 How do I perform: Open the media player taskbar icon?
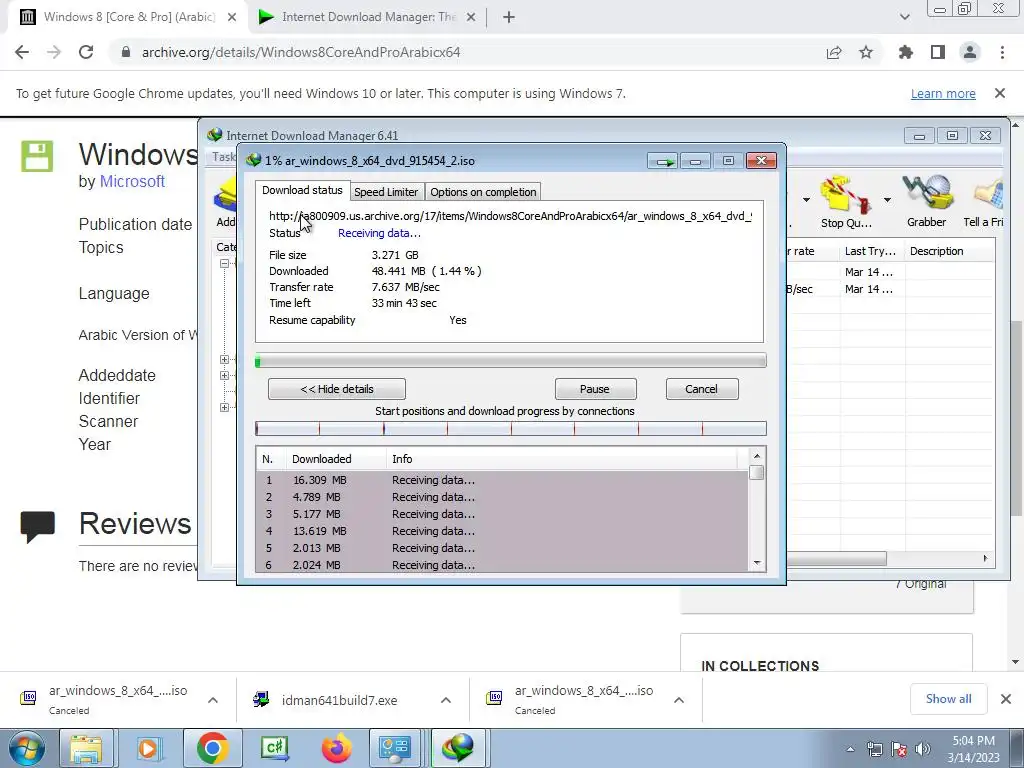[x=148, y=748]
